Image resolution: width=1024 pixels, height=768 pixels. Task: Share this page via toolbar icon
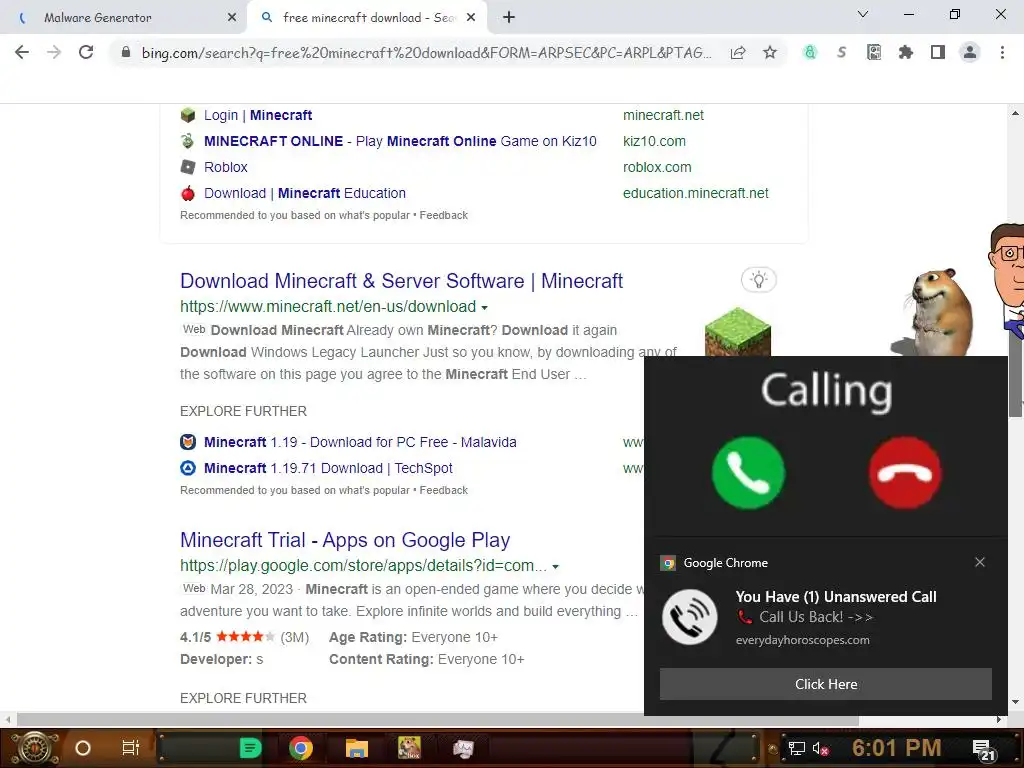click(x=738, y=52)
